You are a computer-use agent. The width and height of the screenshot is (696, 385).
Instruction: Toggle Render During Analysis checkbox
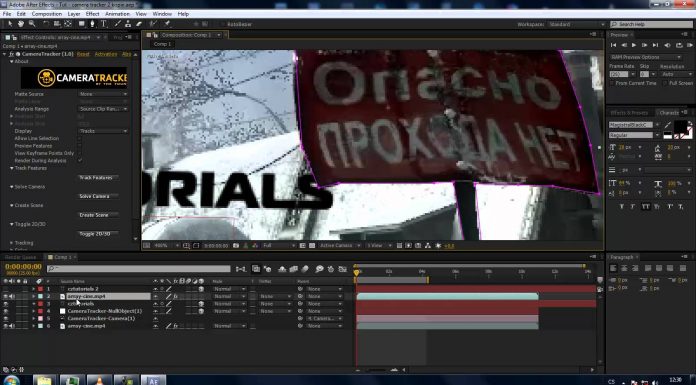click(80, 160)
